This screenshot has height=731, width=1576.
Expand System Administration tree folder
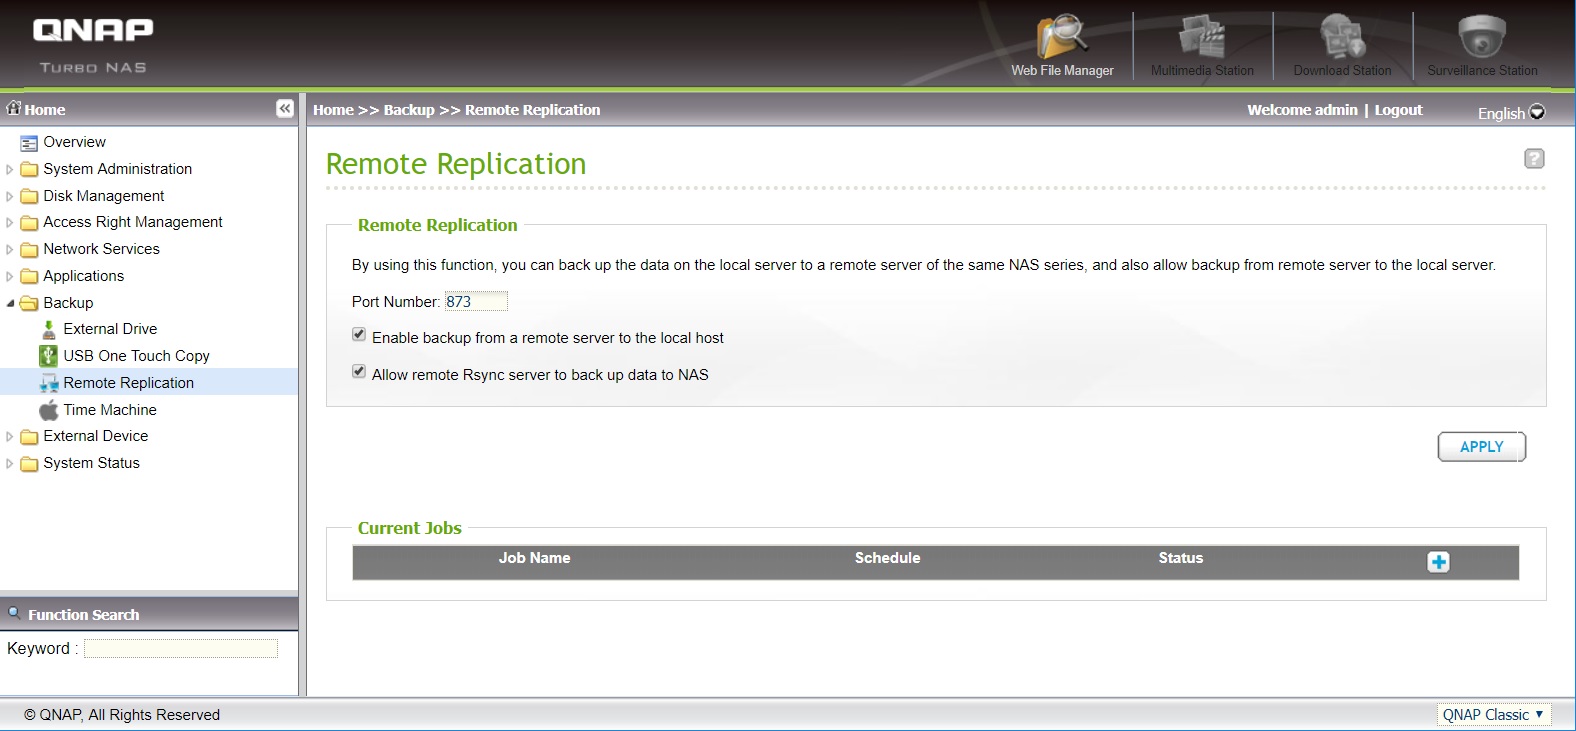[10, 170]
